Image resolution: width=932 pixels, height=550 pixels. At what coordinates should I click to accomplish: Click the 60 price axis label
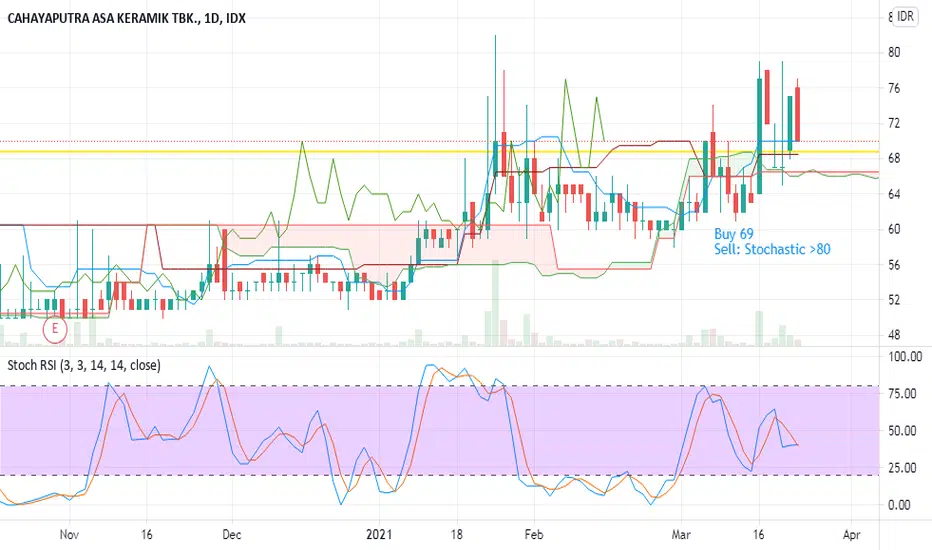[894, 229]
